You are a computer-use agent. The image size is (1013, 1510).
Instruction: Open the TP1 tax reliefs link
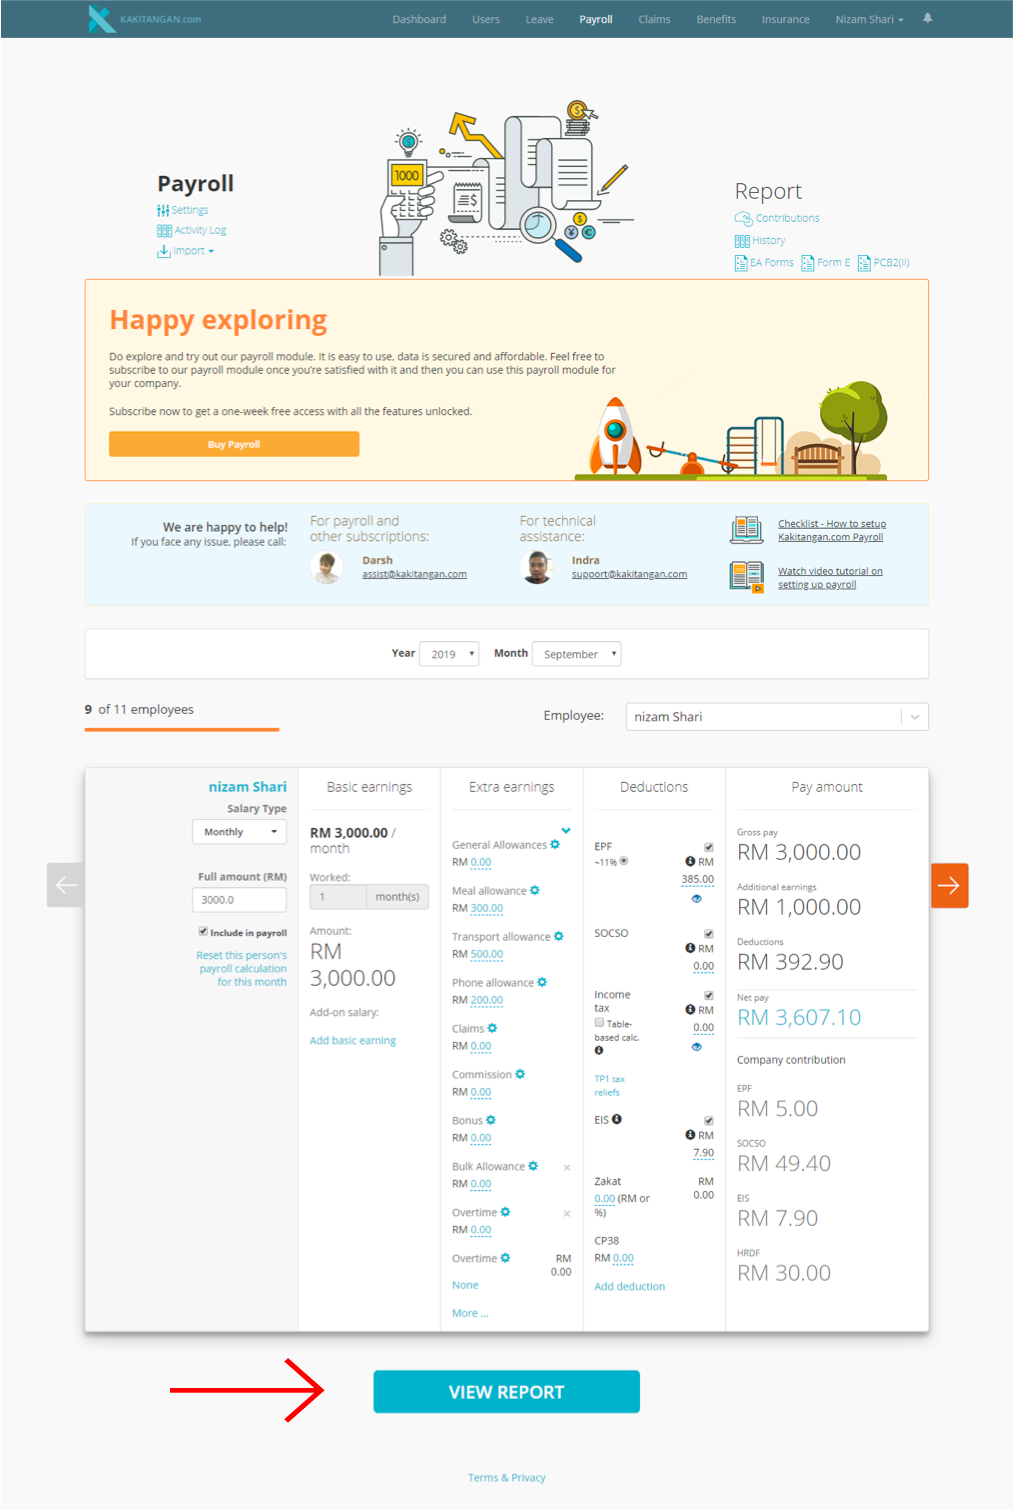[x=609, y=1085]
